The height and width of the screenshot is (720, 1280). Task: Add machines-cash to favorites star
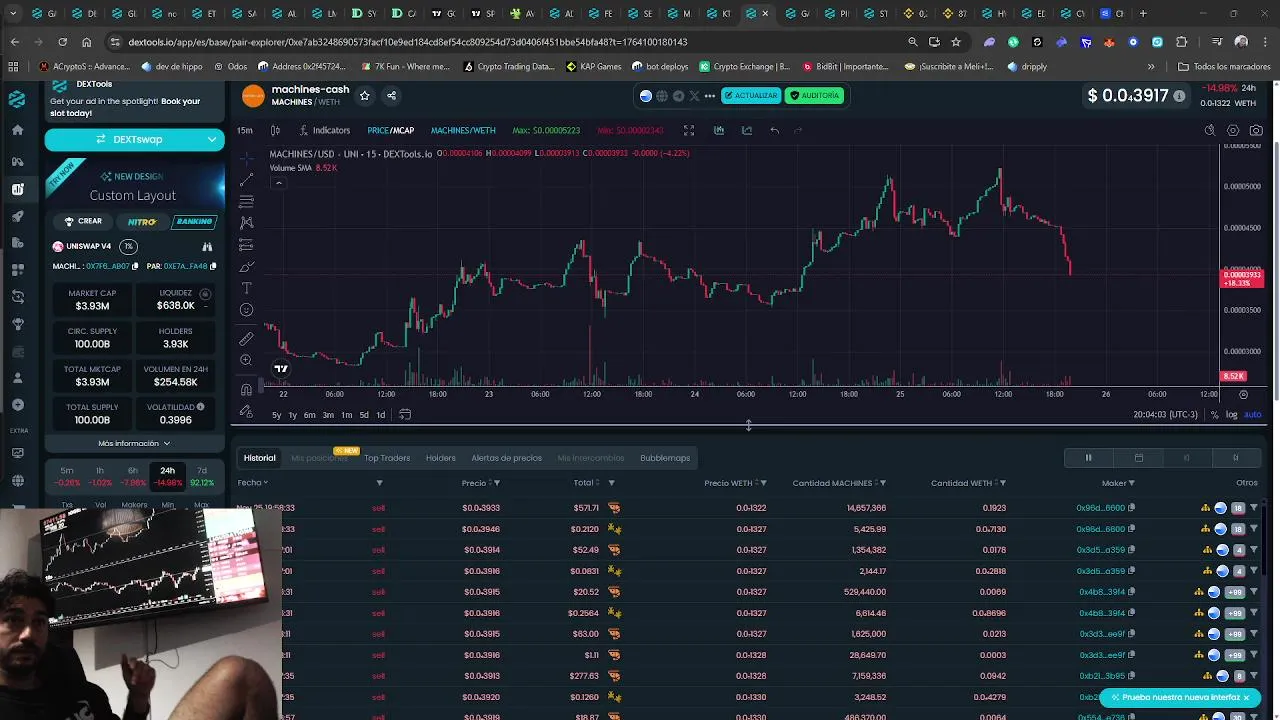(364, 96)
